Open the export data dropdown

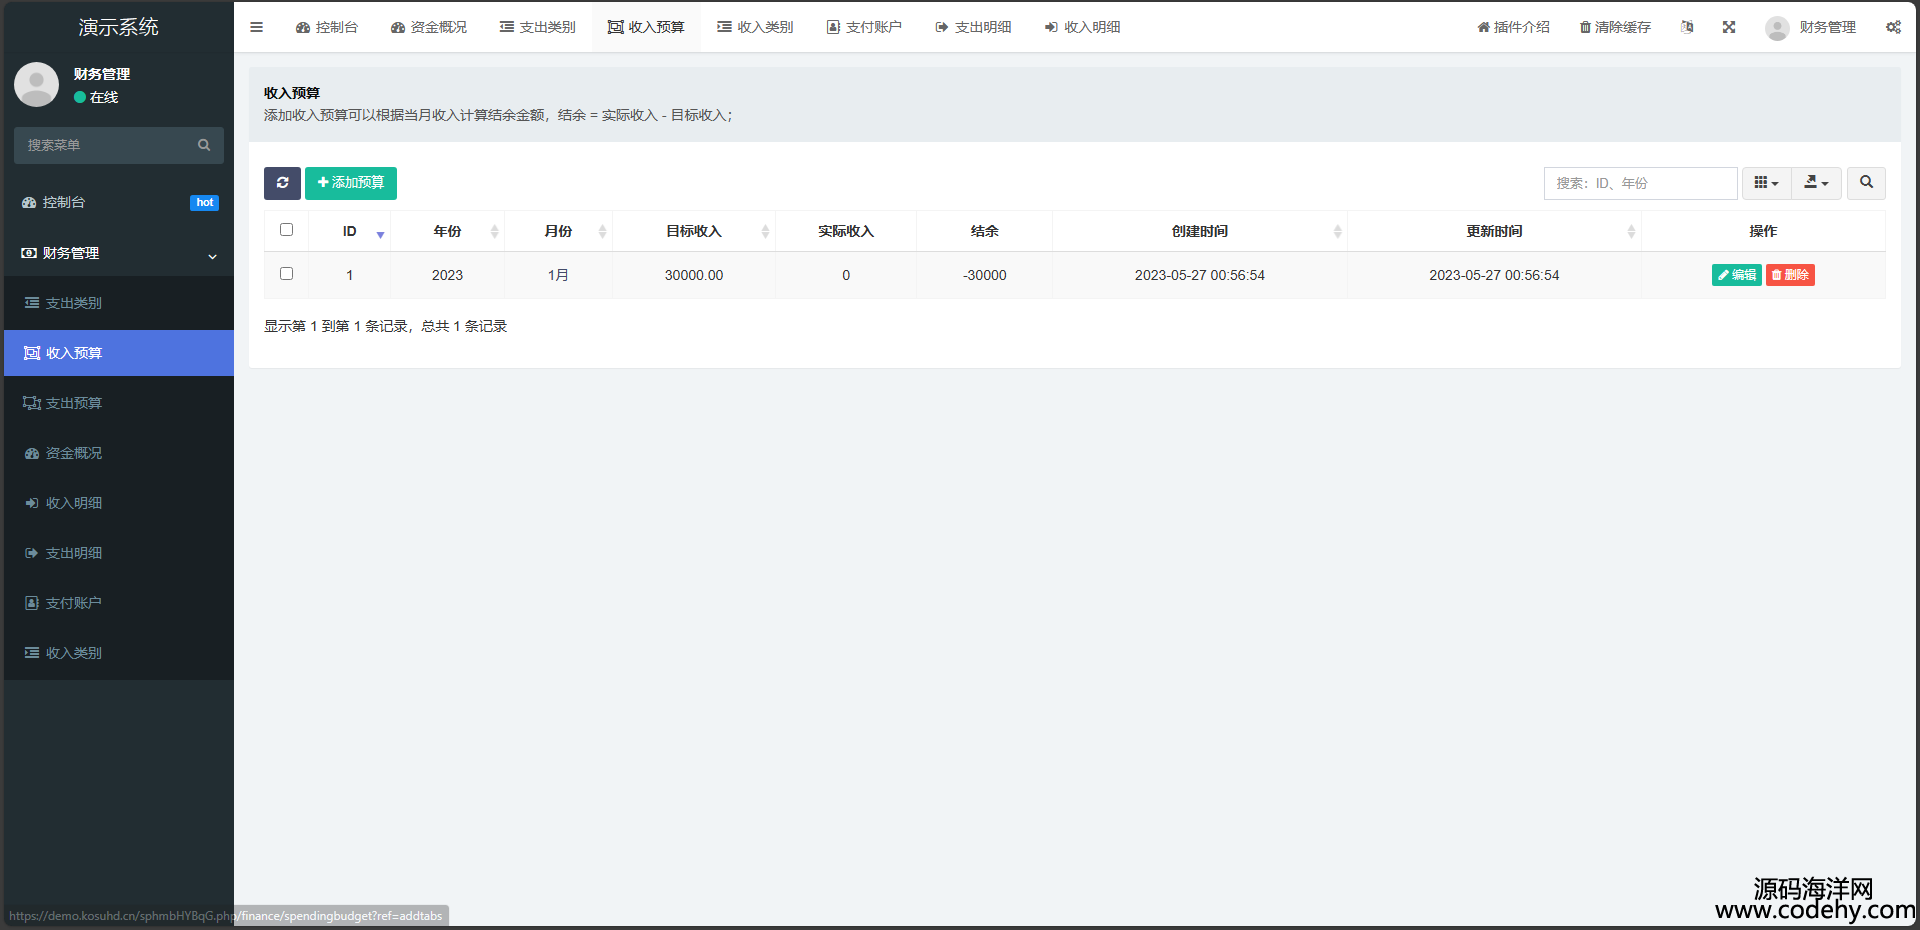1816,183
